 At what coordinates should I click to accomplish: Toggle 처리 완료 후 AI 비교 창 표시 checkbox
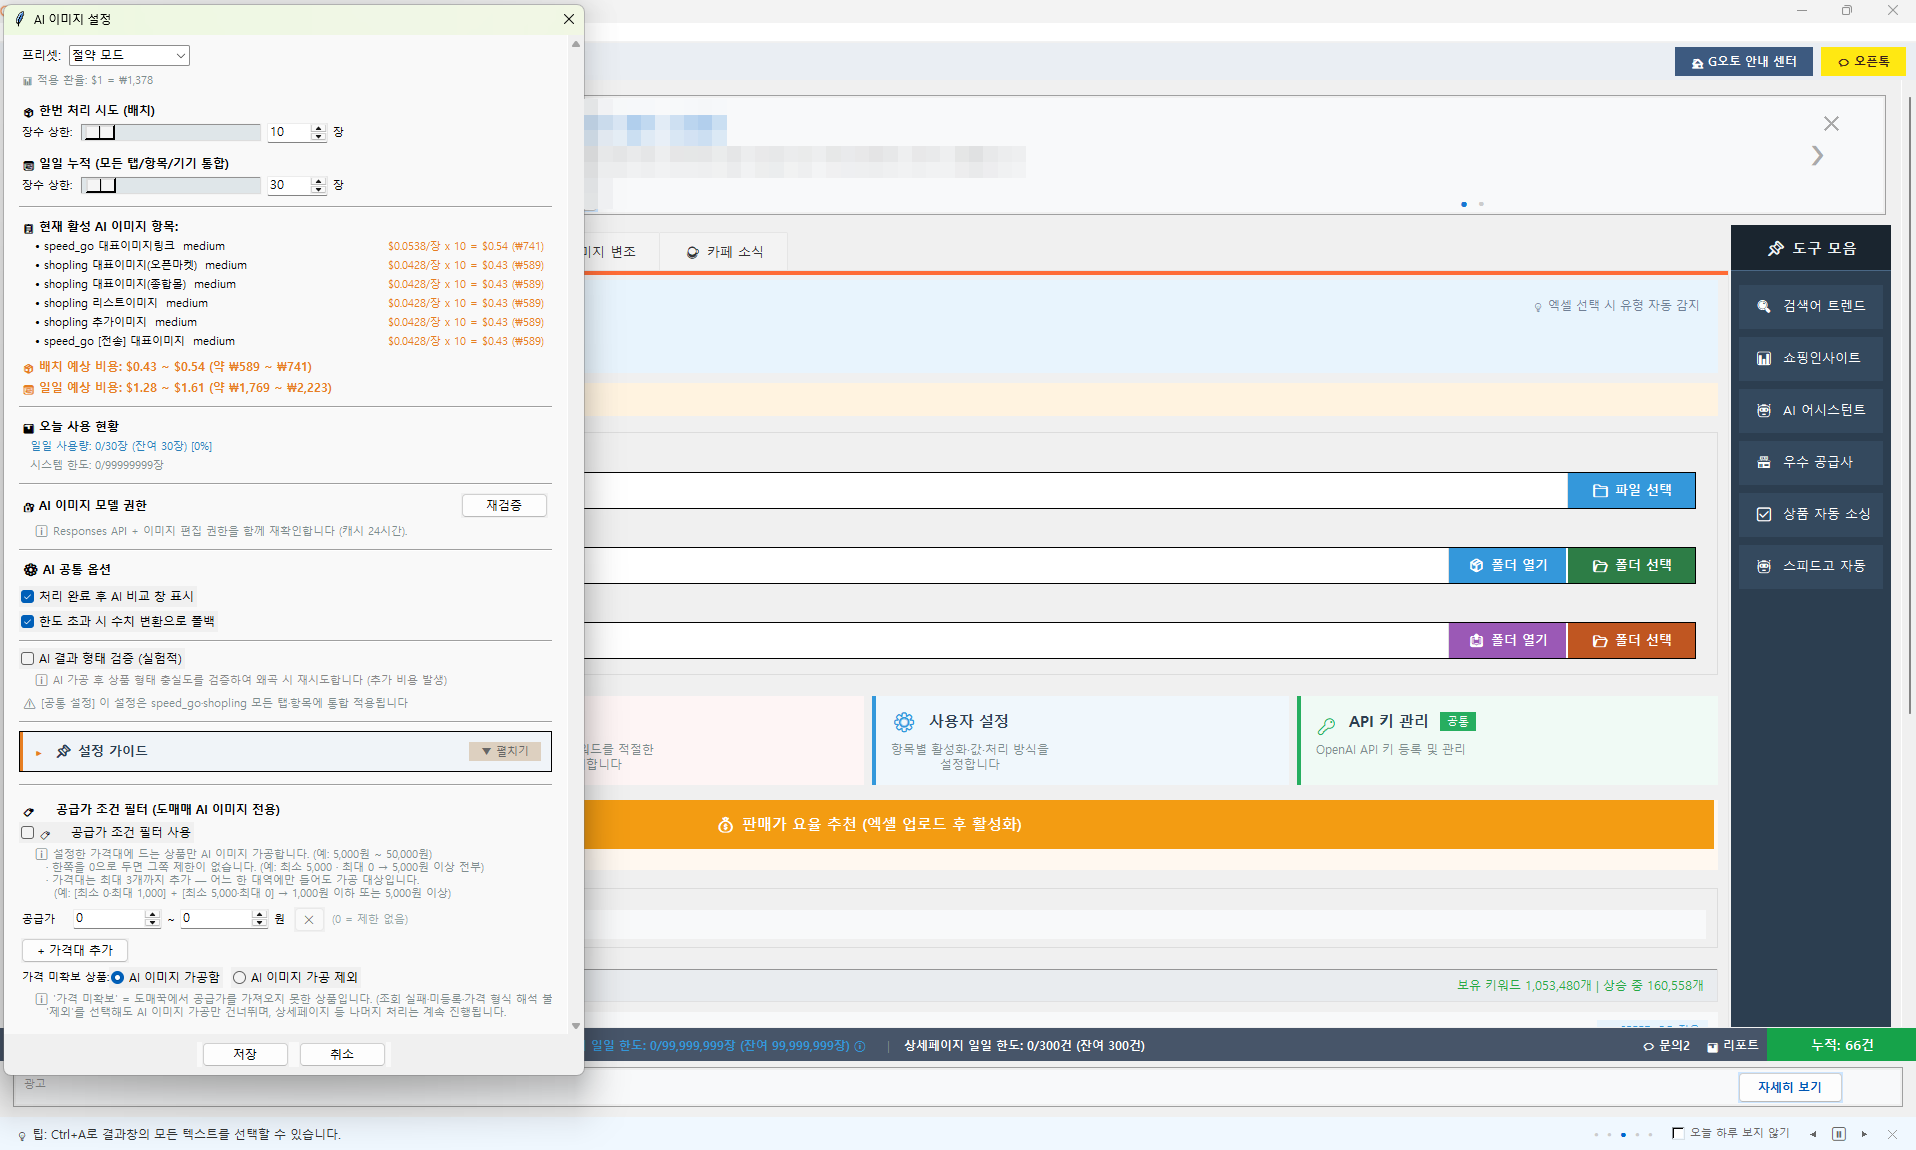[28, 596]
